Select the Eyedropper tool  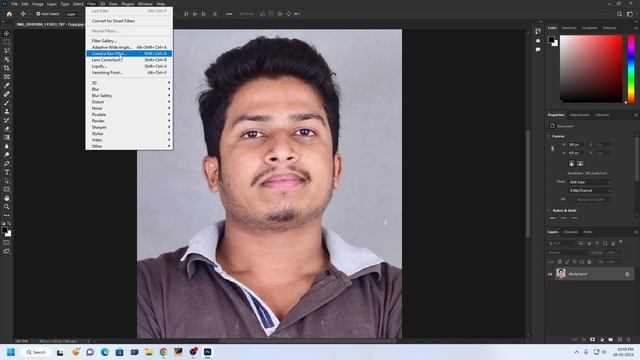(x=7, y=85)
